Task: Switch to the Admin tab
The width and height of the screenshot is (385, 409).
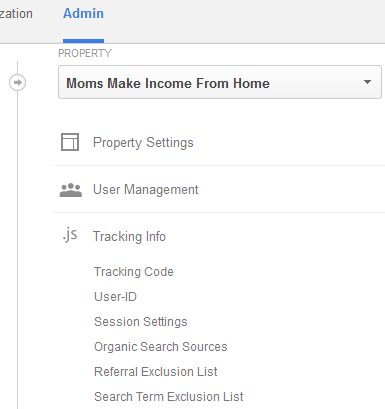Action: click(x=83, y=14)
